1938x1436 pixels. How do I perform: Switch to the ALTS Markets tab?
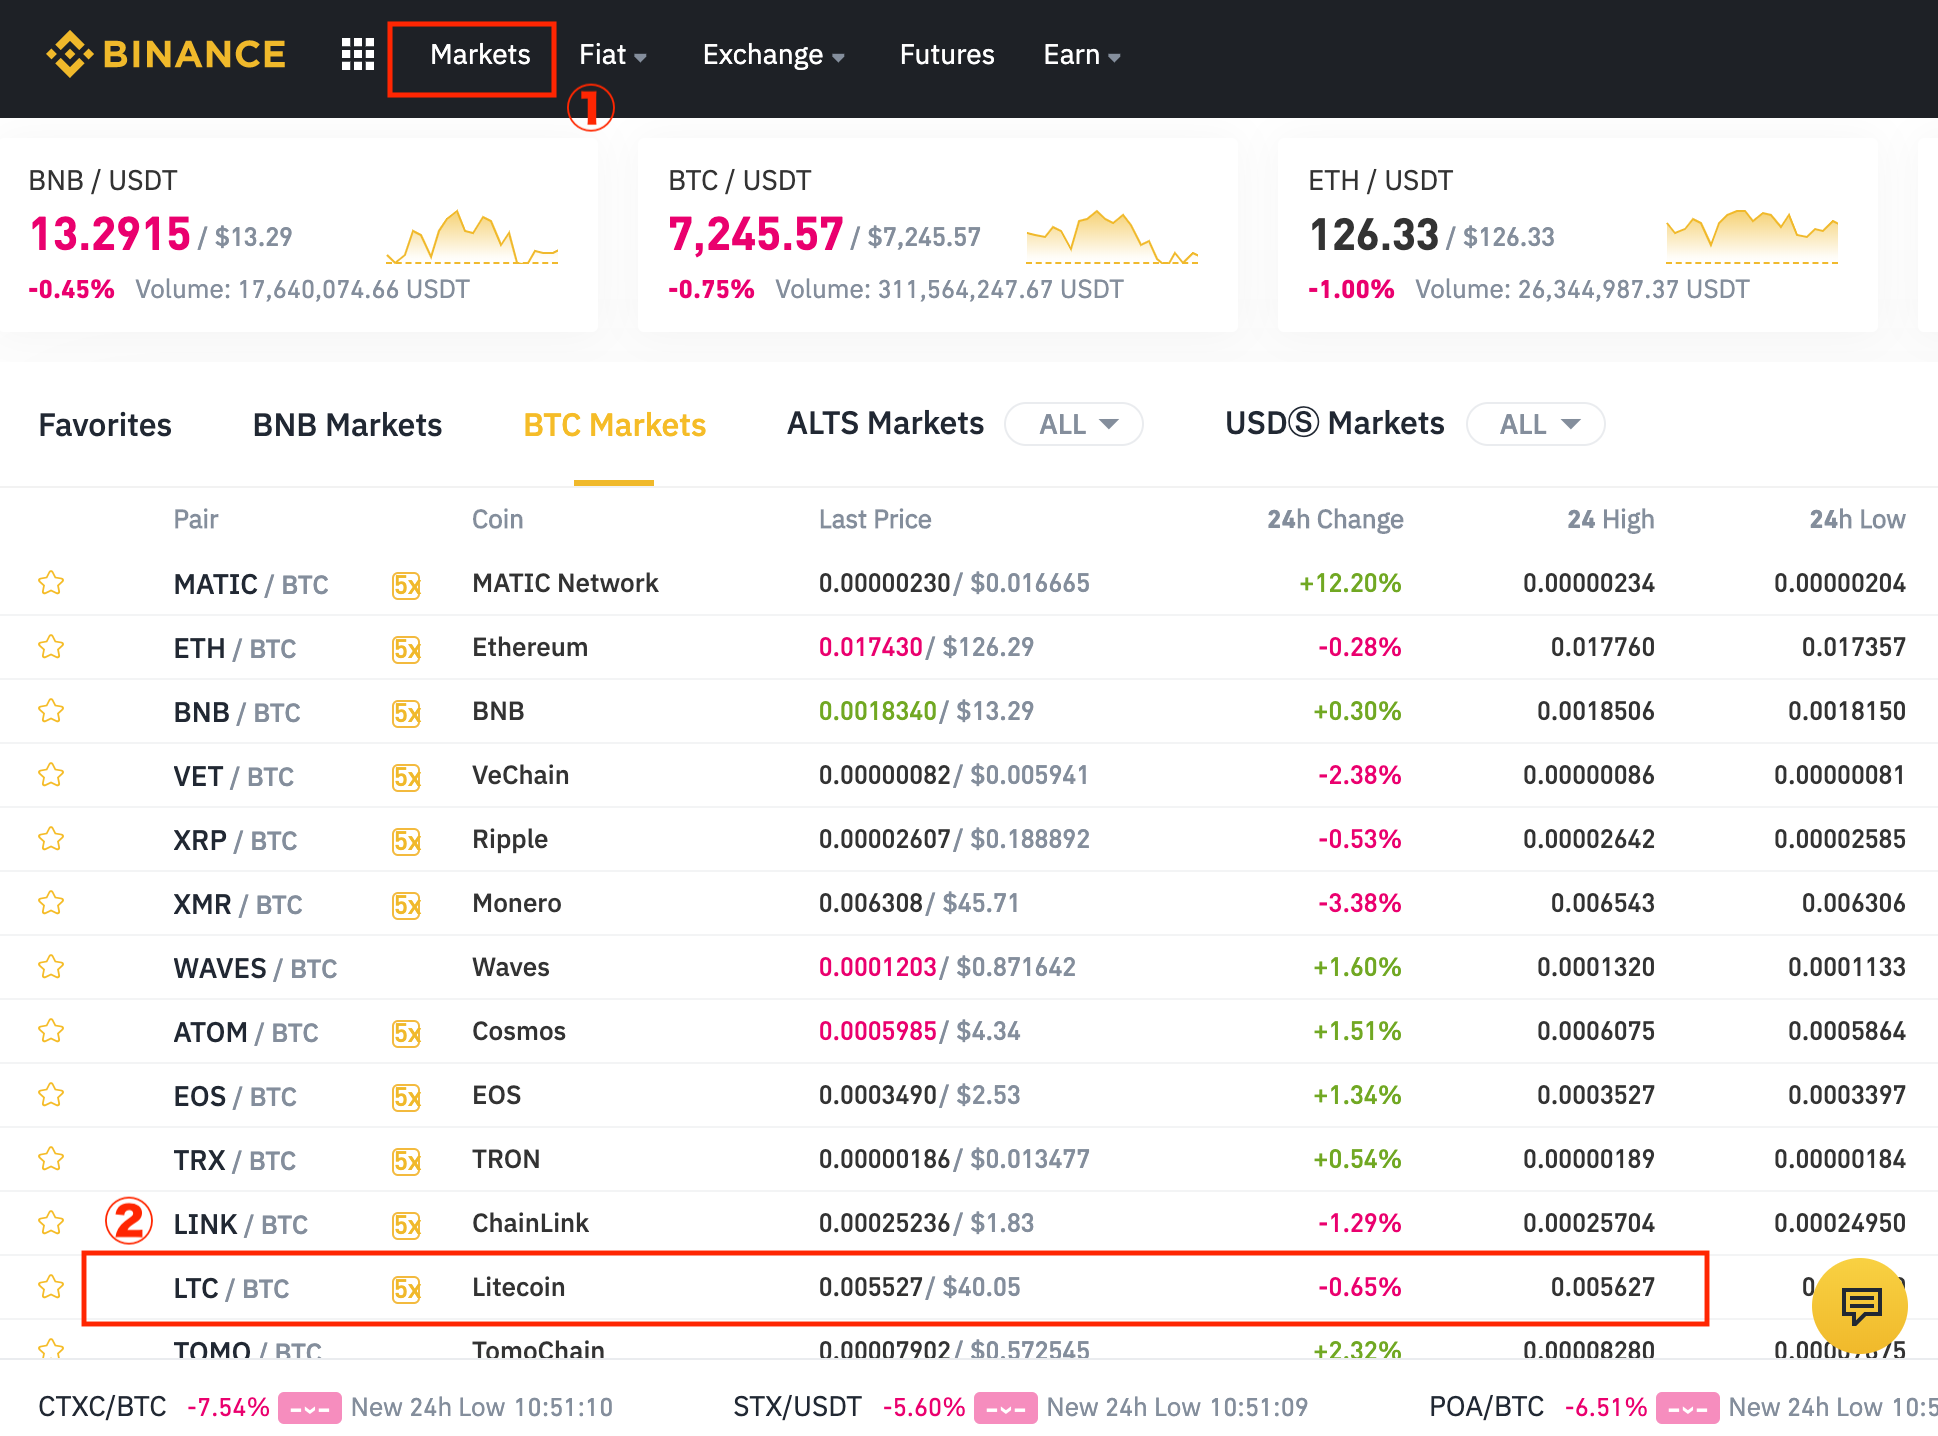[885, 424]
